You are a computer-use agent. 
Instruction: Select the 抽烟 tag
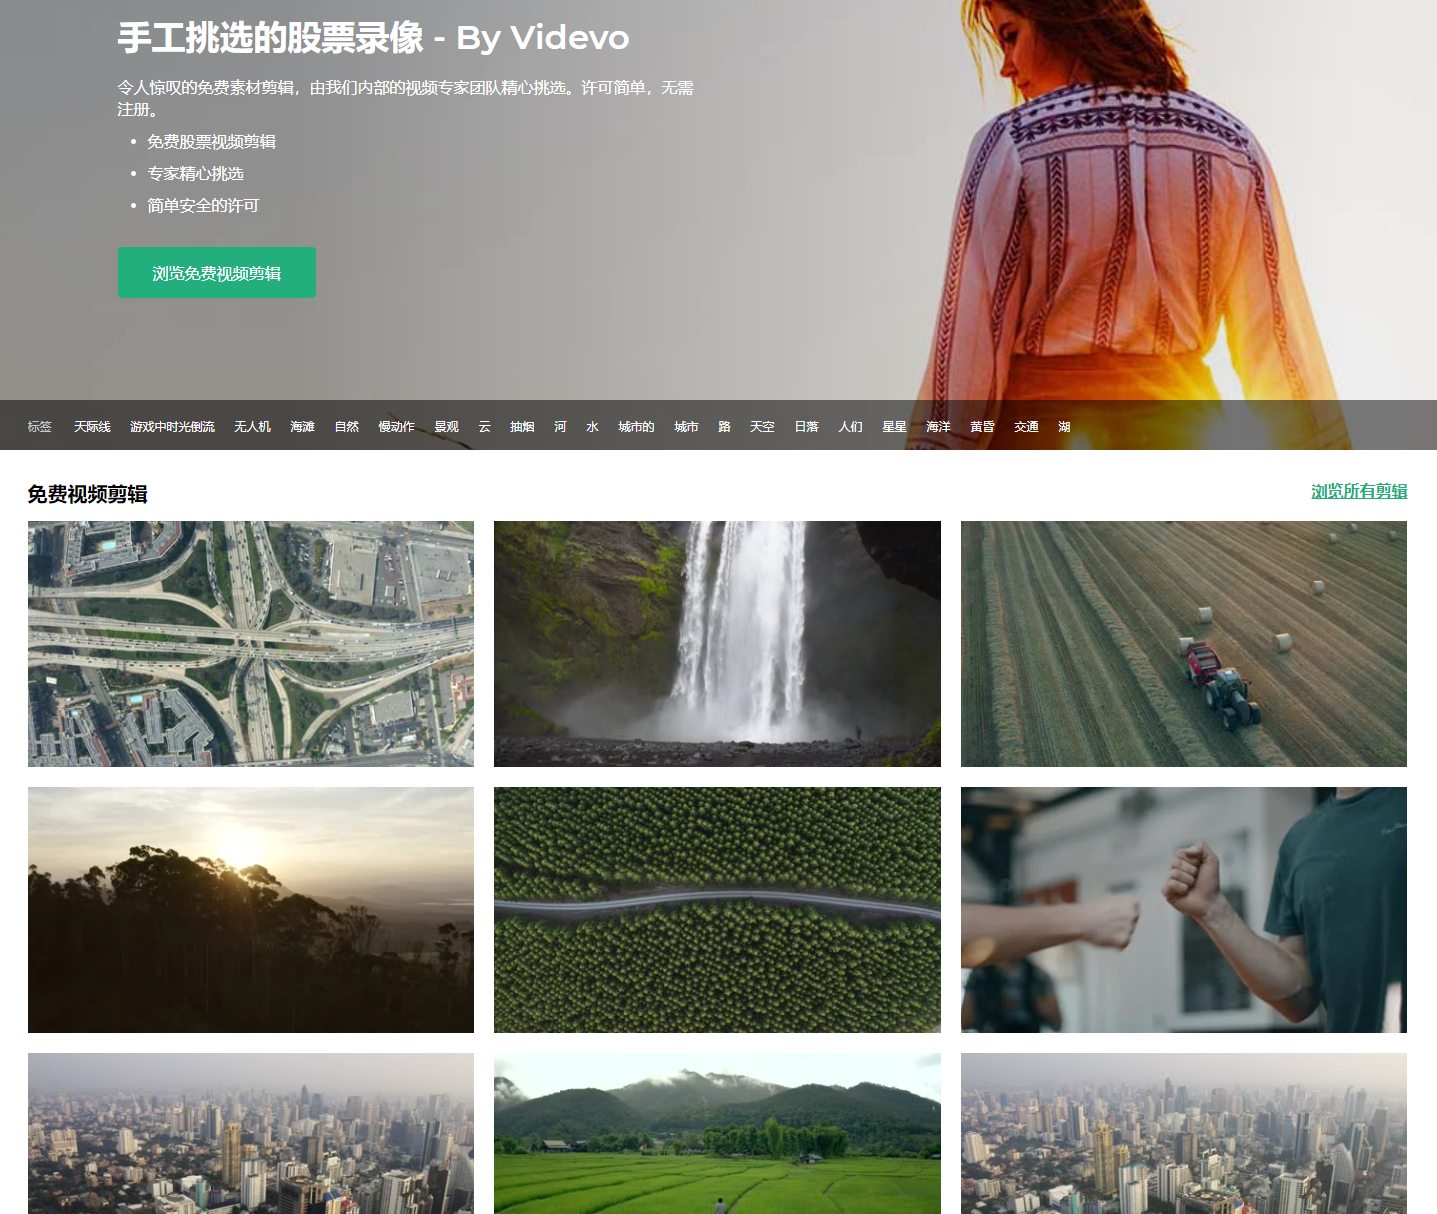(522, 426)
